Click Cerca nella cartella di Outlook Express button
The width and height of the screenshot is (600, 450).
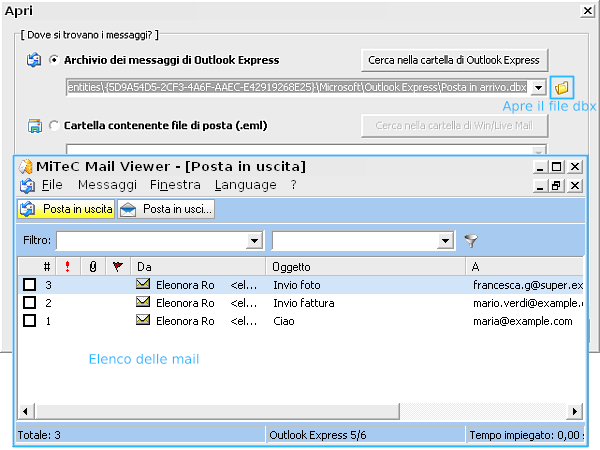[454, 60]
